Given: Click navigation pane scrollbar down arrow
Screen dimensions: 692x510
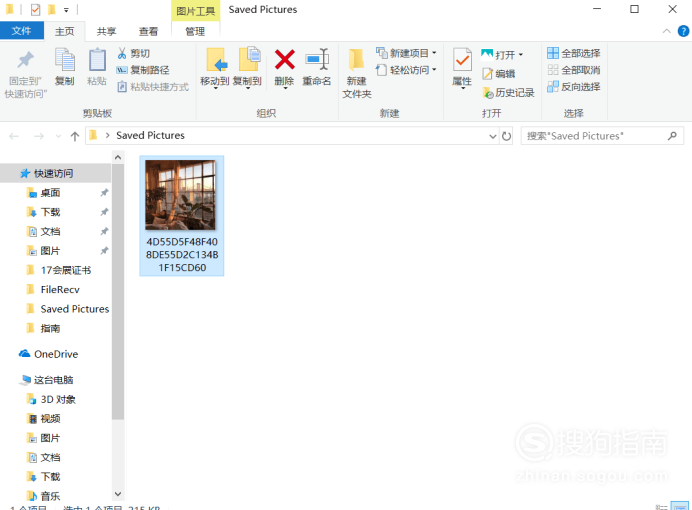Looking at the screenshot, I should tap(118, 494).
